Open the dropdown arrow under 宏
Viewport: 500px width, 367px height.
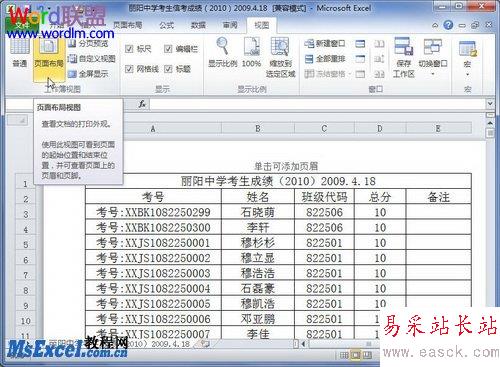468,74
